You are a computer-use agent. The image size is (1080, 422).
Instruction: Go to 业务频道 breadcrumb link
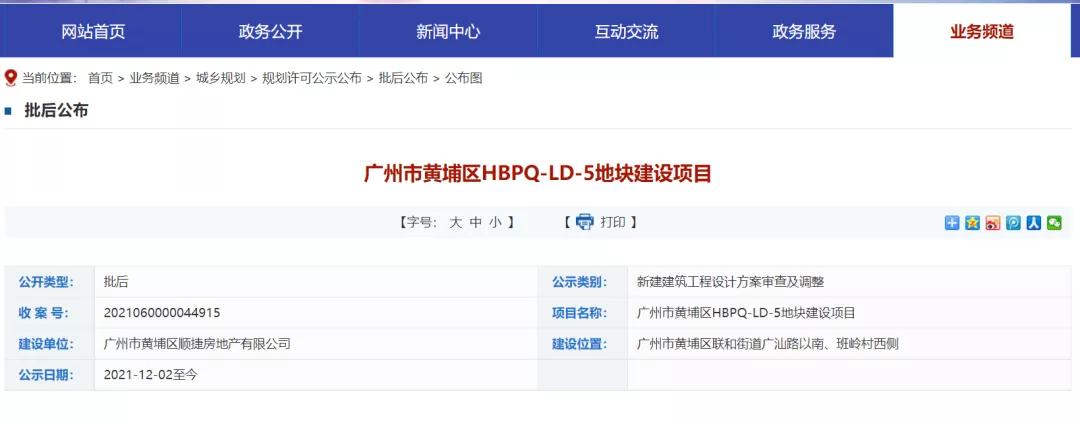[x=154, y=78]
